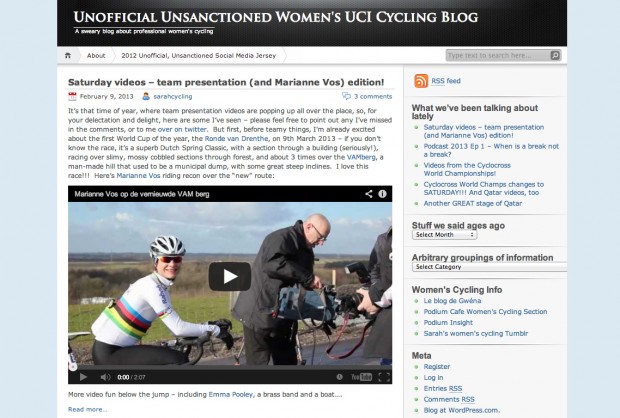Open the Select Month dropdown
620x418 pixels.
444,235
